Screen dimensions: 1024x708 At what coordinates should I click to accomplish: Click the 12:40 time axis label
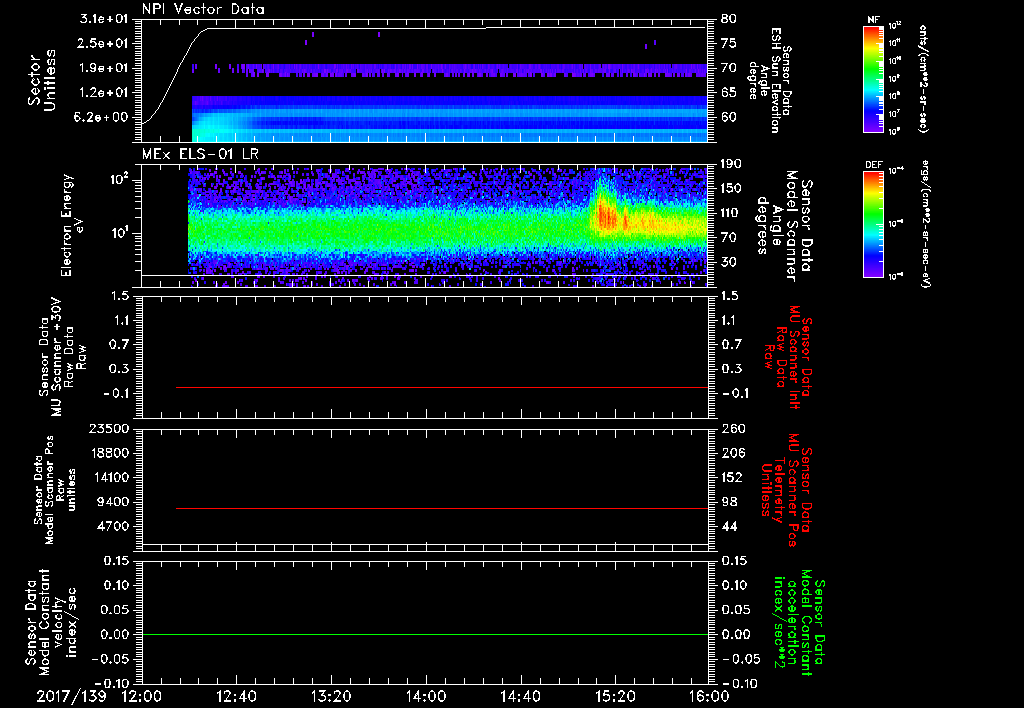click(236, 696)
